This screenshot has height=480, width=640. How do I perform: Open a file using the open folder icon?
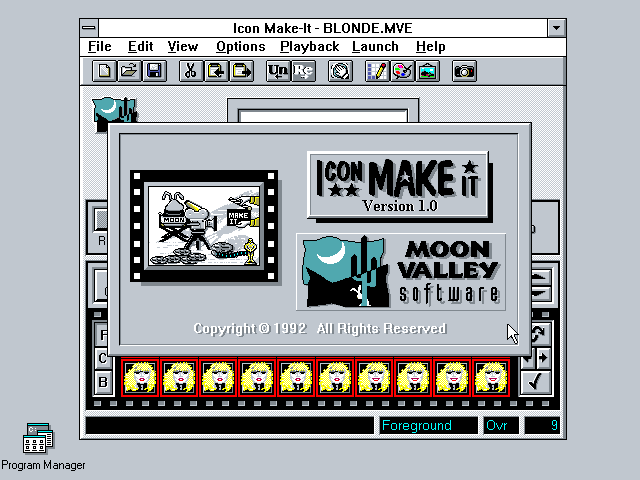coord(129,71)
